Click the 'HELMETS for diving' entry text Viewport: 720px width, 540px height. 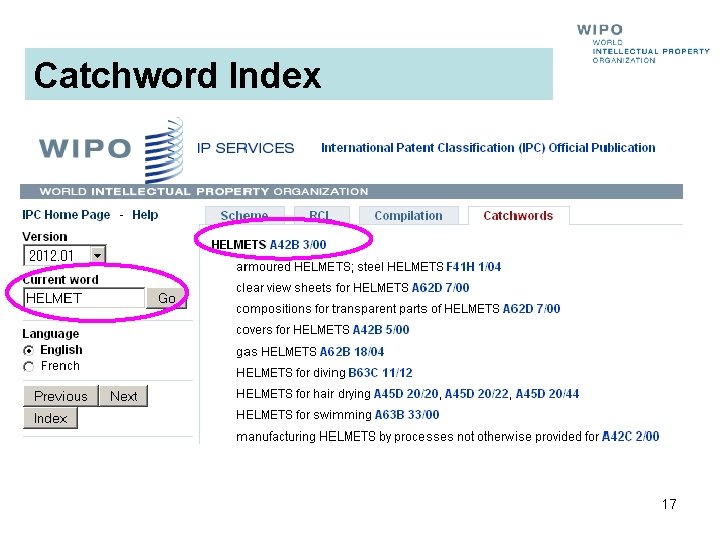pyautogui.click(x=291, y=372)
